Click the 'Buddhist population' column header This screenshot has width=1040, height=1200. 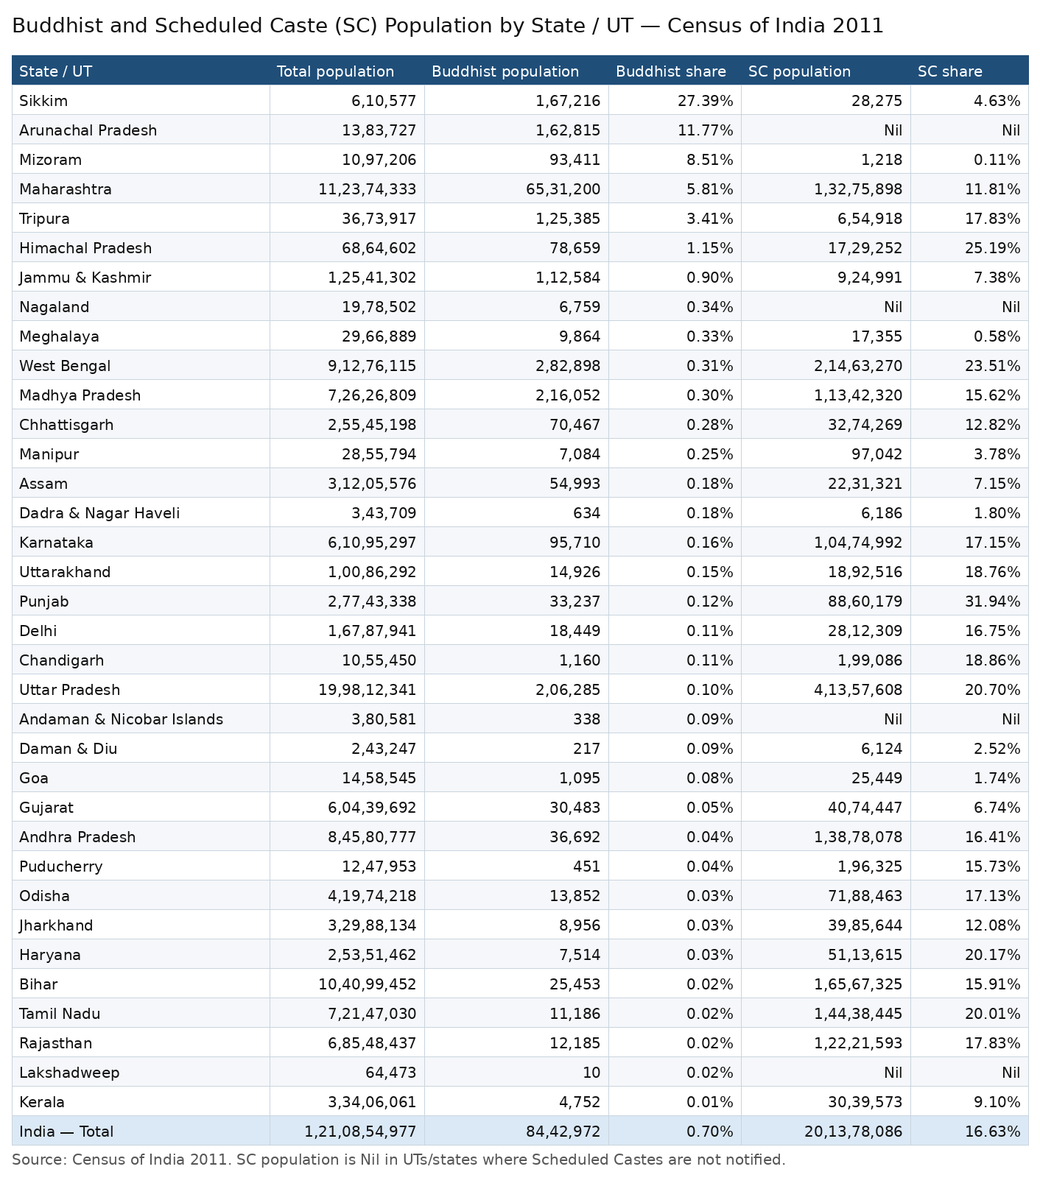(516, 71)
